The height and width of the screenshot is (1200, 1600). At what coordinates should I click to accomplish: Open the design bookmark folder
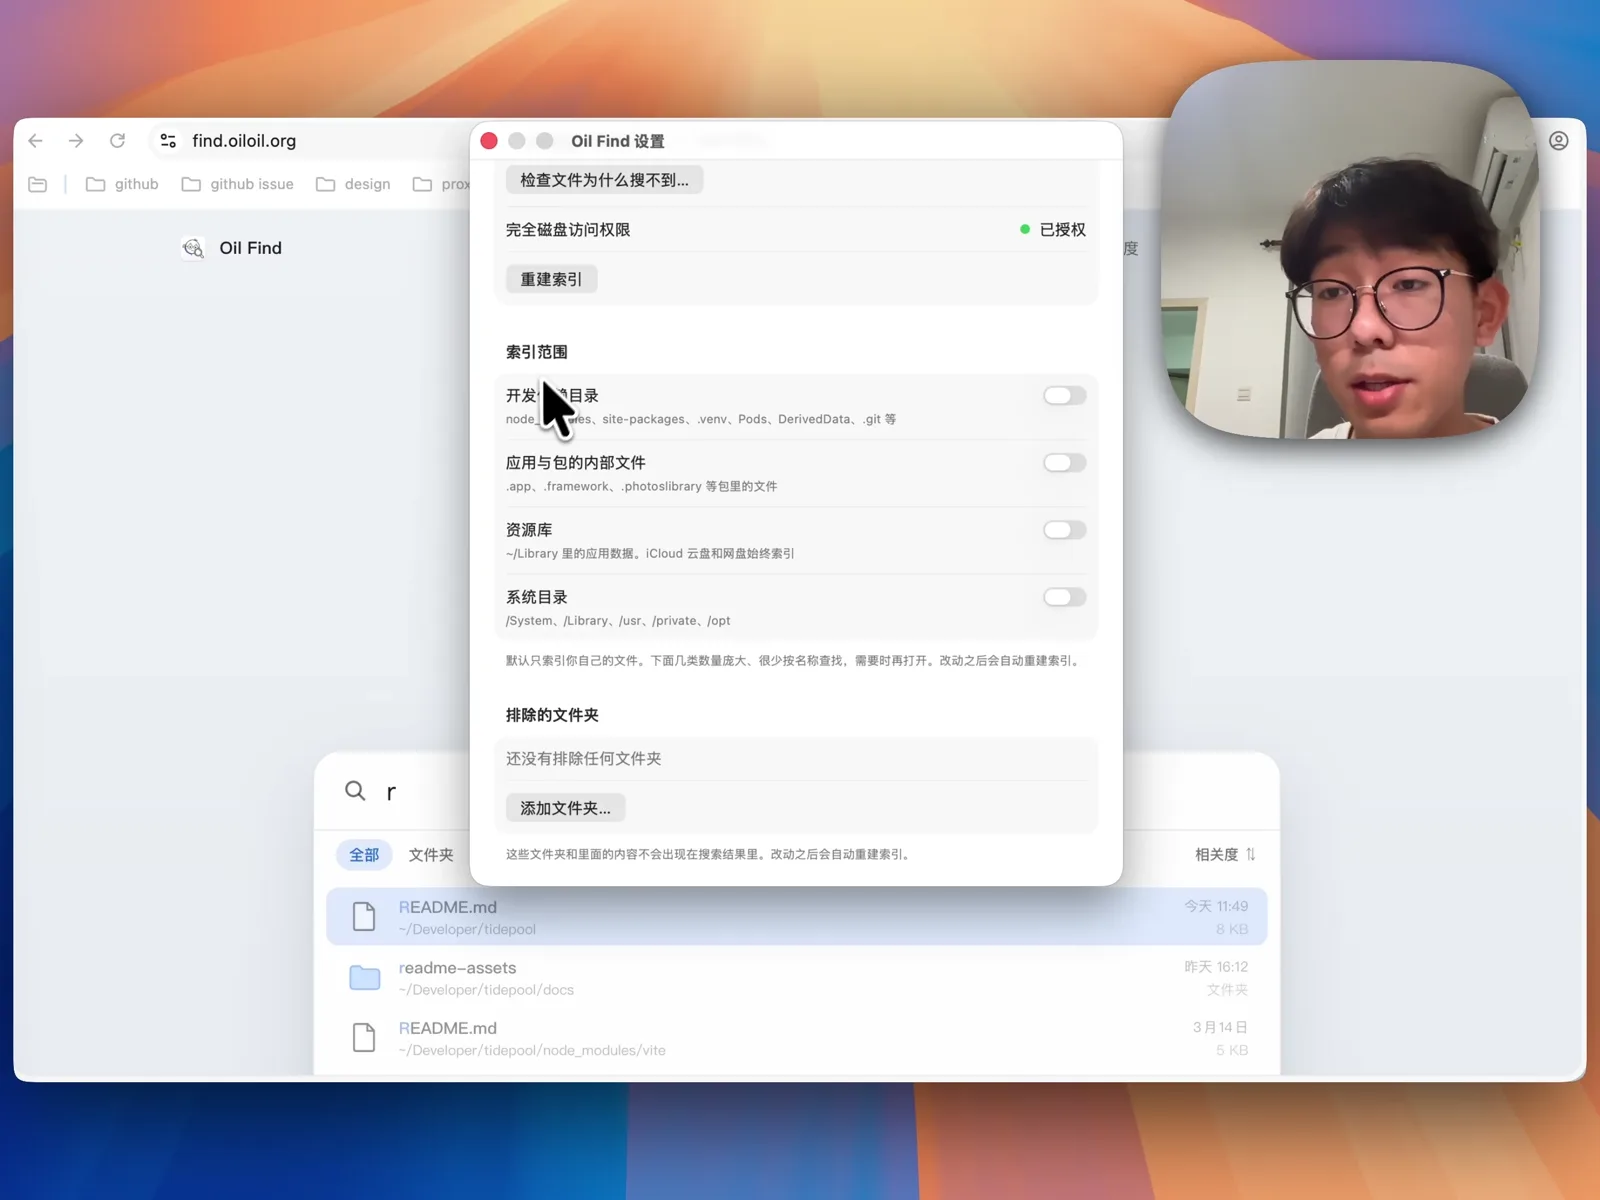point(353,184)
